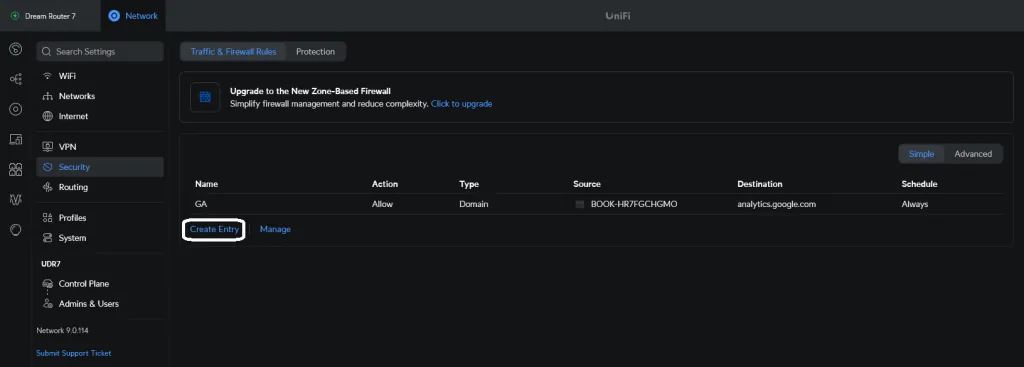Select the Simple view toggle
Image resolution: width=1024 pixels, height=367 pixels.
[x=921, y=154]
